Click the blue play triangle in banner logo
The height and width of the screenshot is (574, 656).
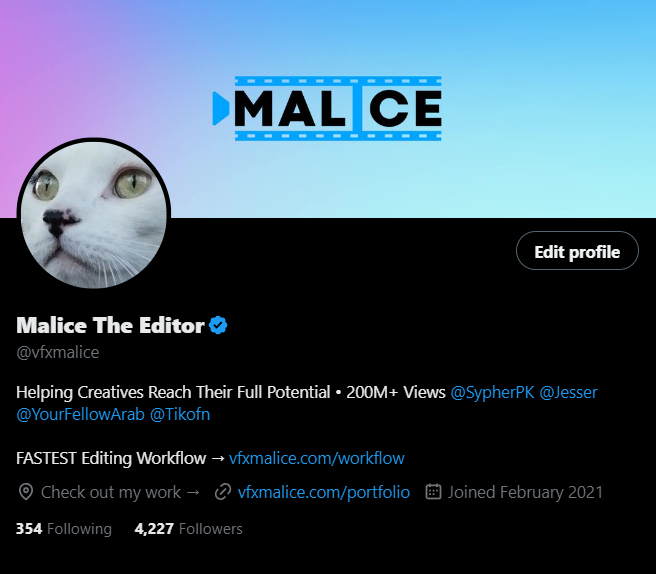coord(221,108)
